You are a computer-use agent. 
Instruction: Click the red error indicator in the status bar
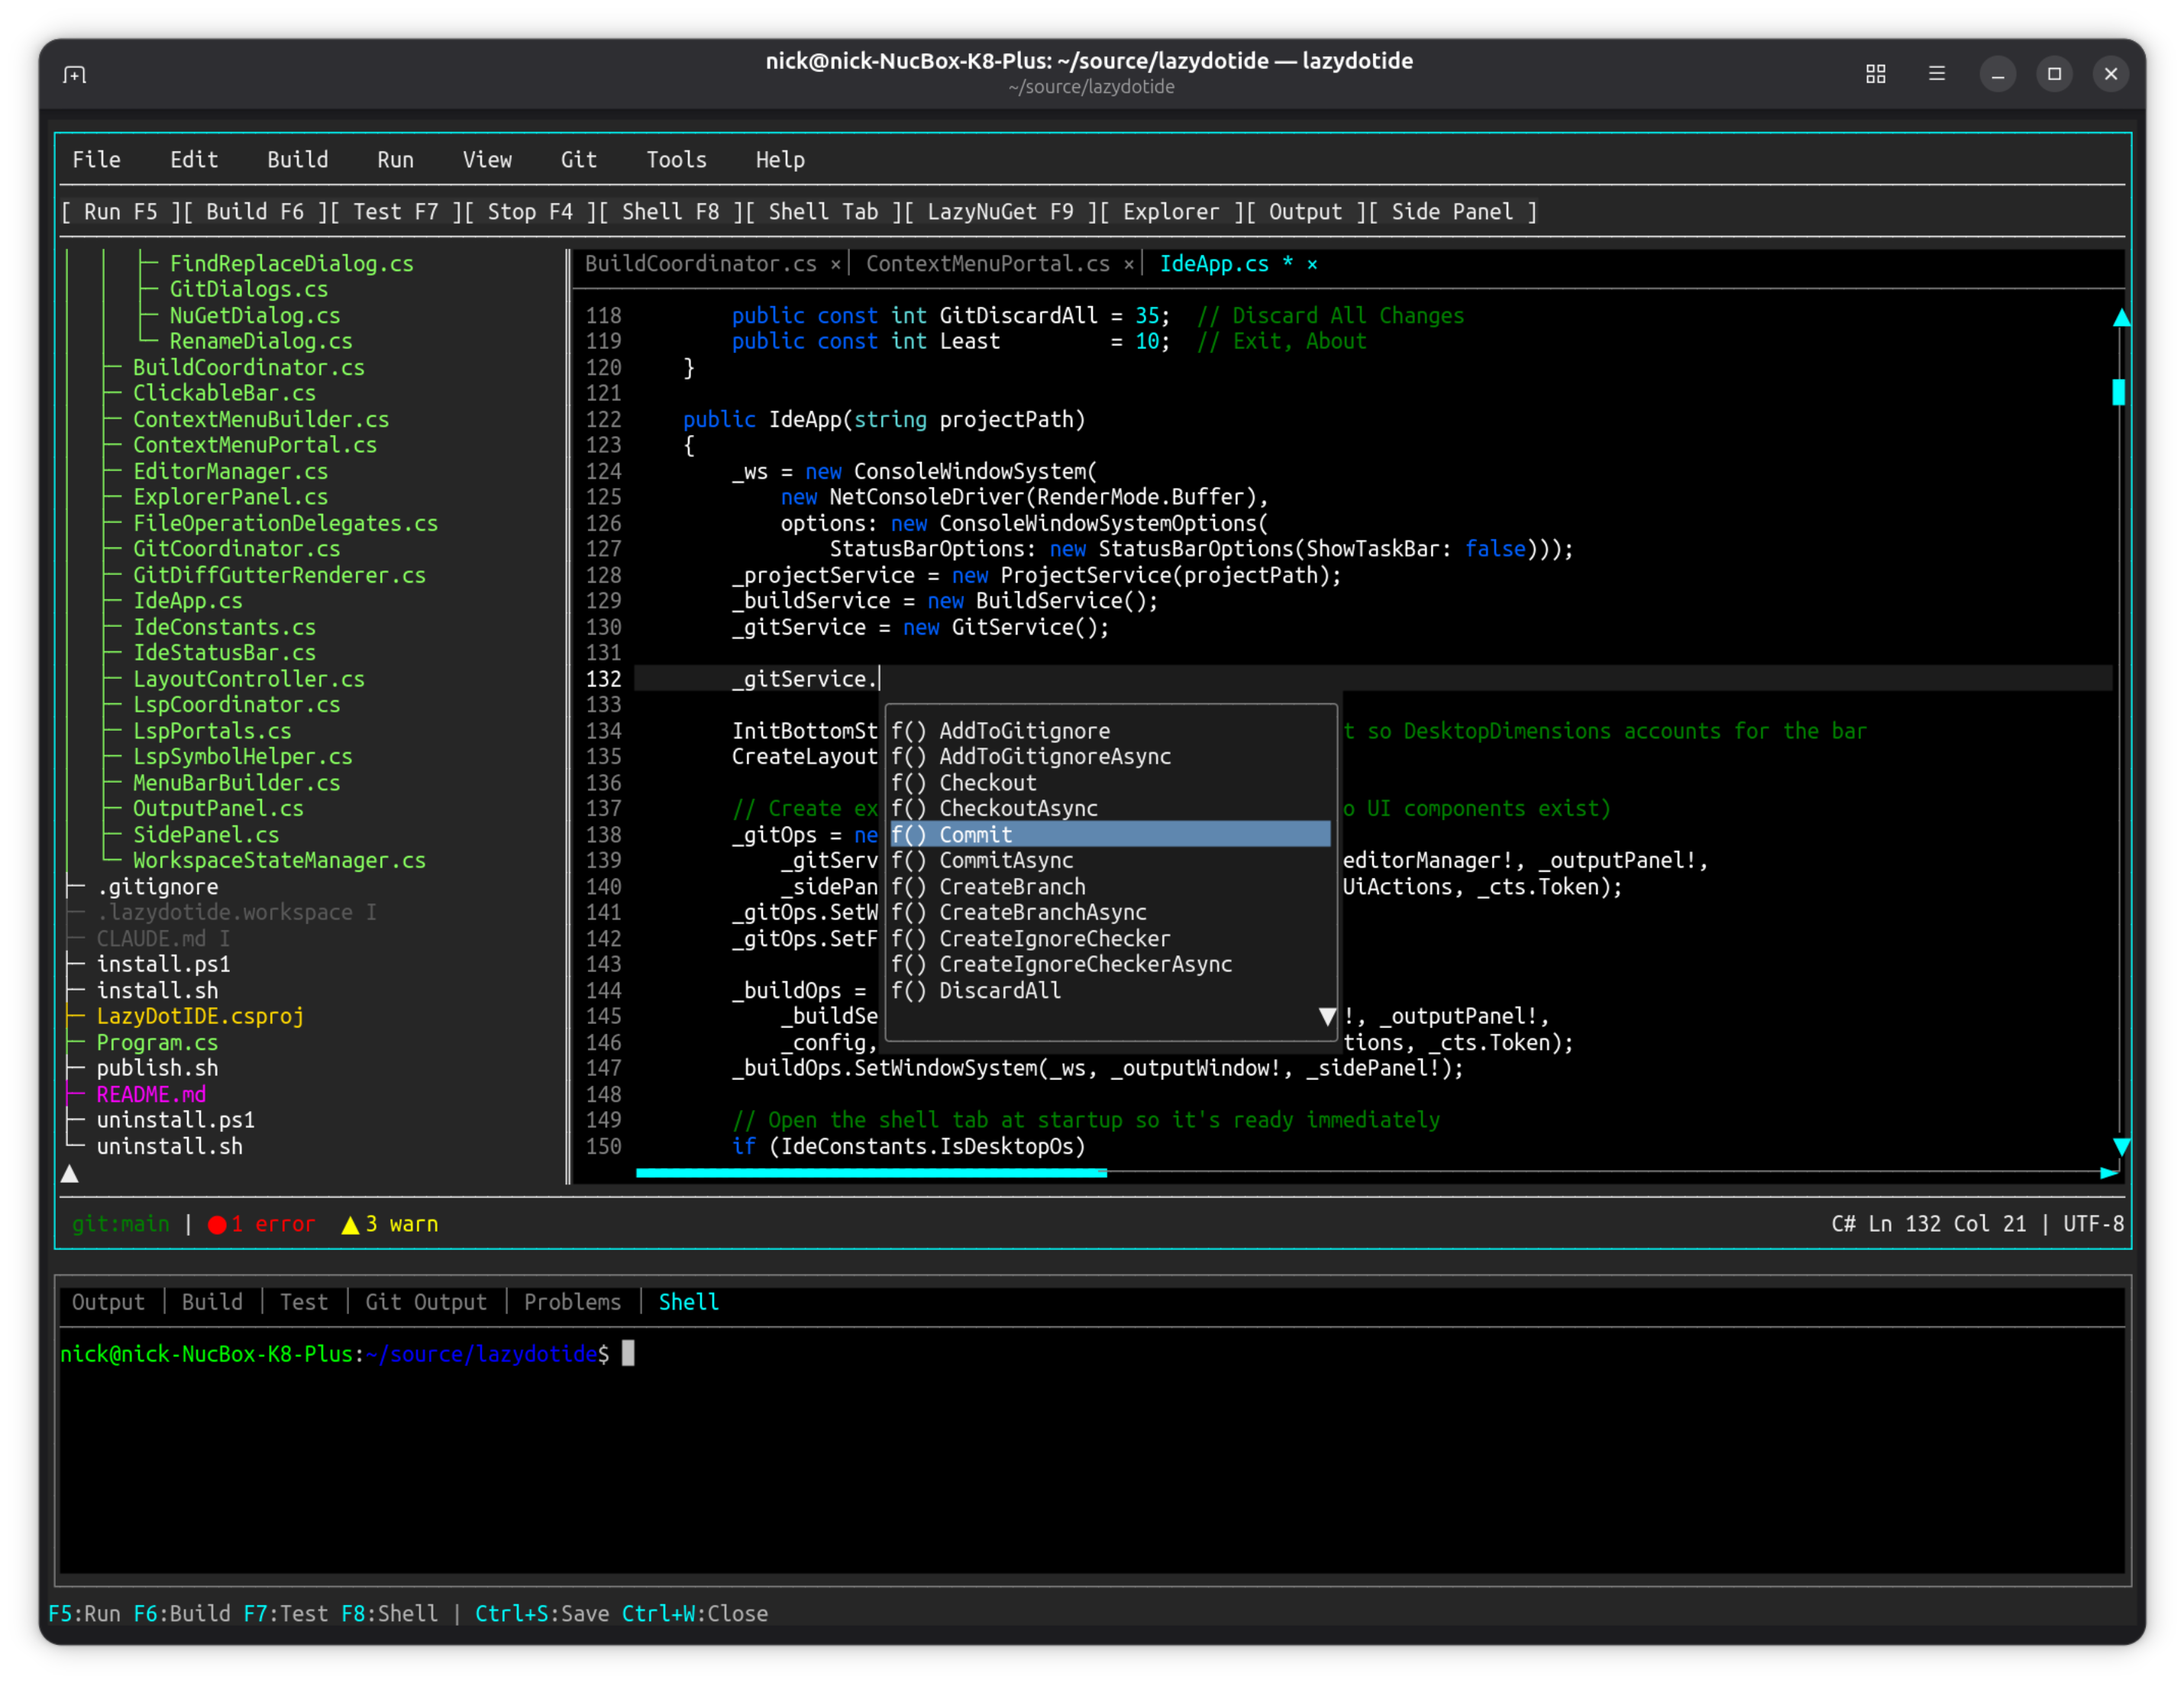tap(261, 1223)
